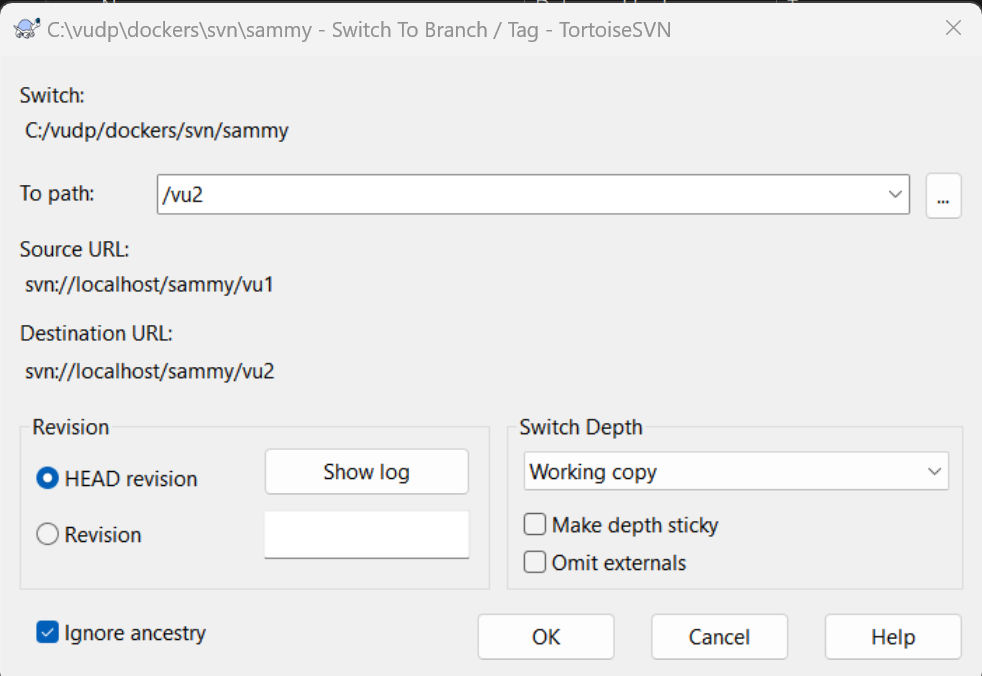This screenshot has width=982, height=676.
Task: Focus the Revision number input box
Action: tap(366, 535)
